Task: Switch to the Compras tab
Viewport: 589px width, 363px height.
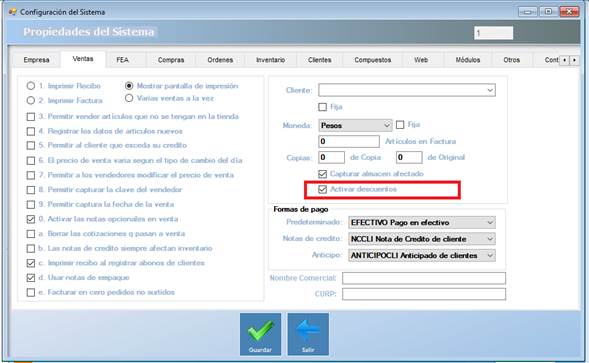Action: (171, 60)
